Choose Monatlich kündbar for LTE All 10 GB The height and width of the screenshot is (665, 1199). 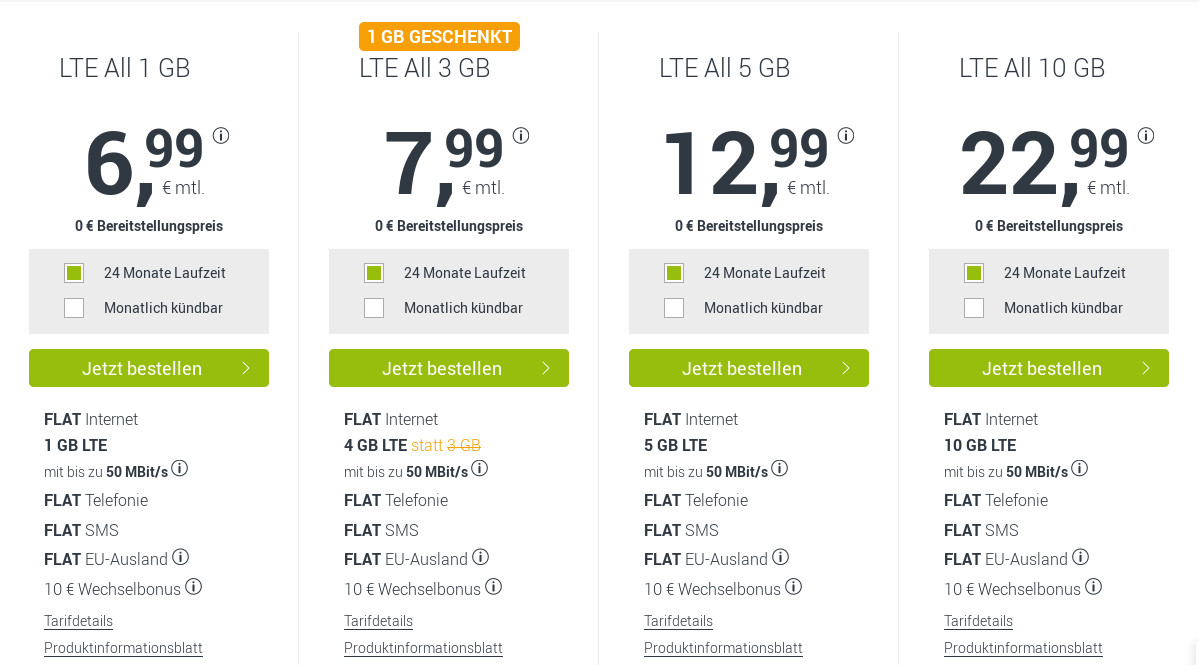coord(974,308)
